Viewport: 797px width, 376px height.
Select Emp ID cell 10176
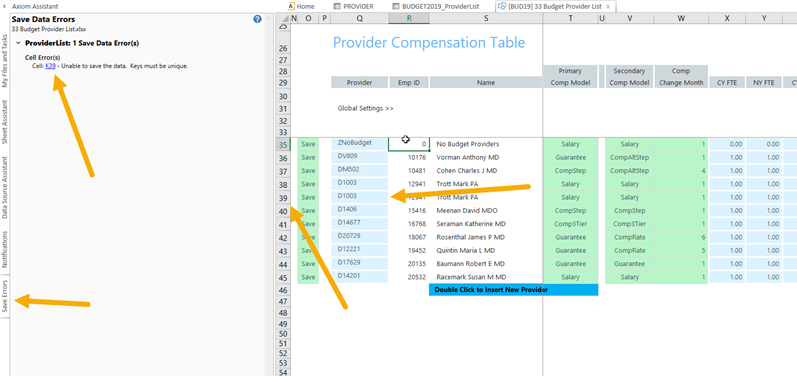[x=409, y=158]
